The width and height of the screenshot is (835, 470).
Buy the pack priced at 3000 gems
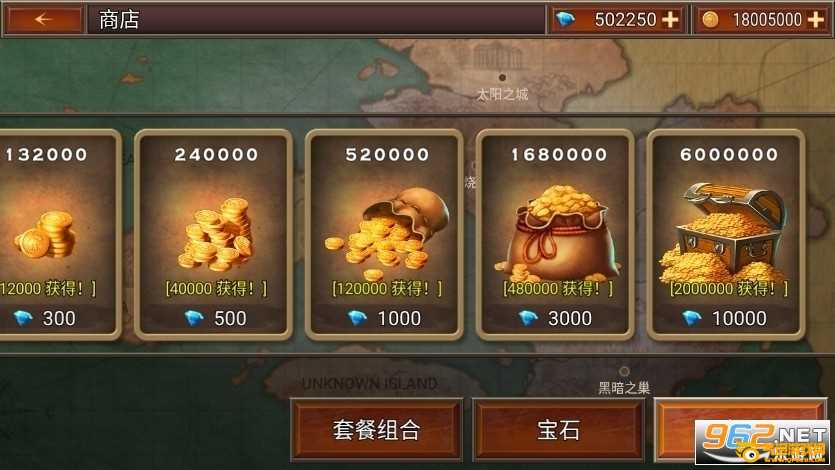(554, 318)
